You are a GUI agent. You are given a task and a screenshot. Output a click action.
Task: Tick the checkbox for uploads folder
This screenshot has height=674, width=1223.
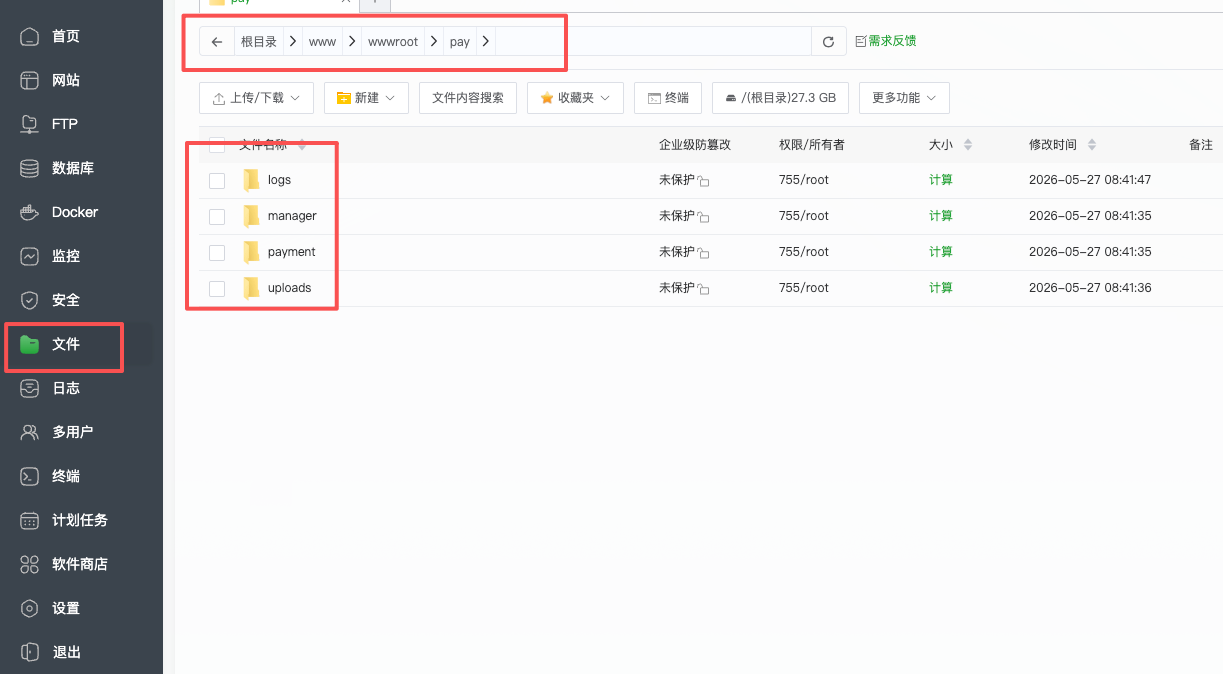pyautogui.click(x=217, y=289)
